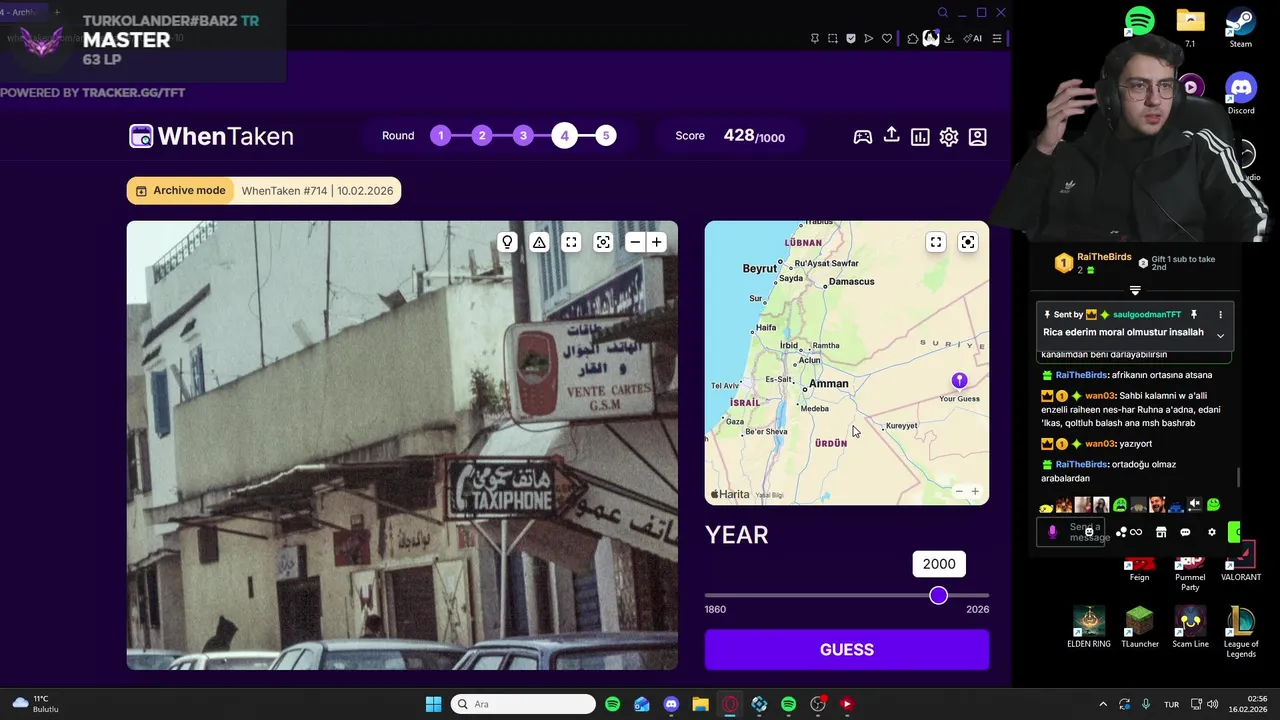Select round 4 indicator
The image size is (1280, 720).
click(x=564, y=136)
